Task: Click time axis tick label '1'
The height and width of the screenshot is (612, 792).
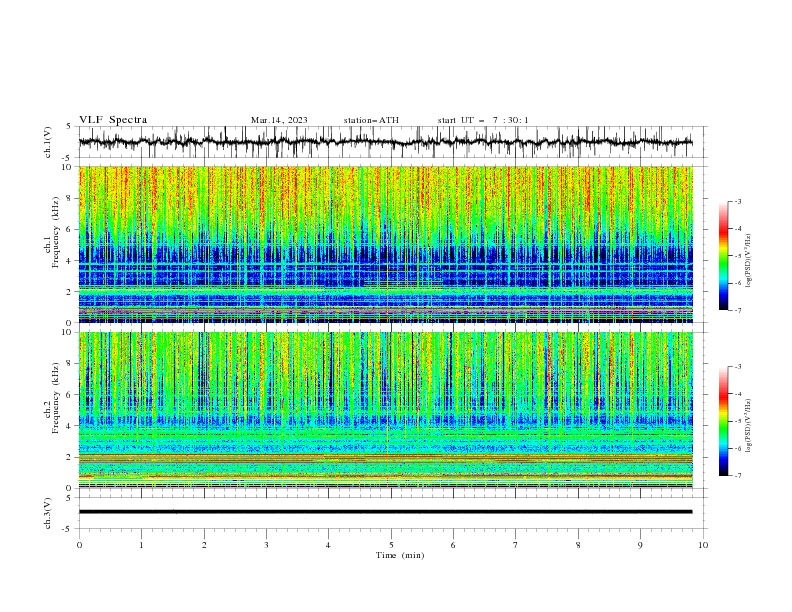Action: (141, 545)
